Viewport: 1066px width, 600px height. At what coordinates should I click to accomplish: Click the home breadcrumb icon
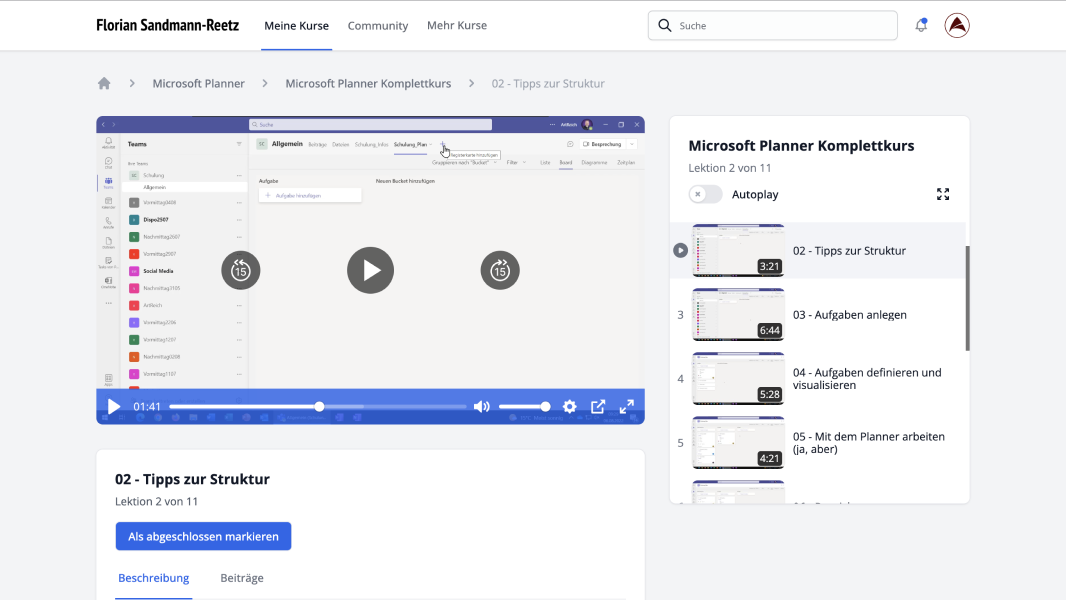point(104,84)
